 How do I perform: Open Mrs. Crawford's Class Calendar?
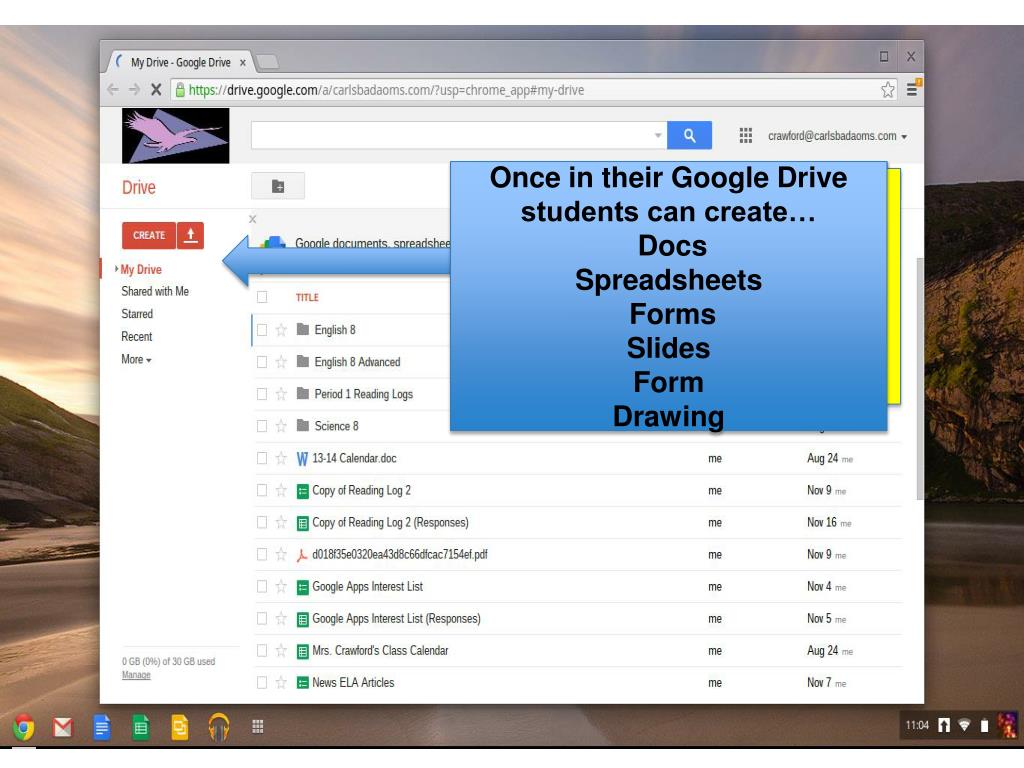(380, 650)
